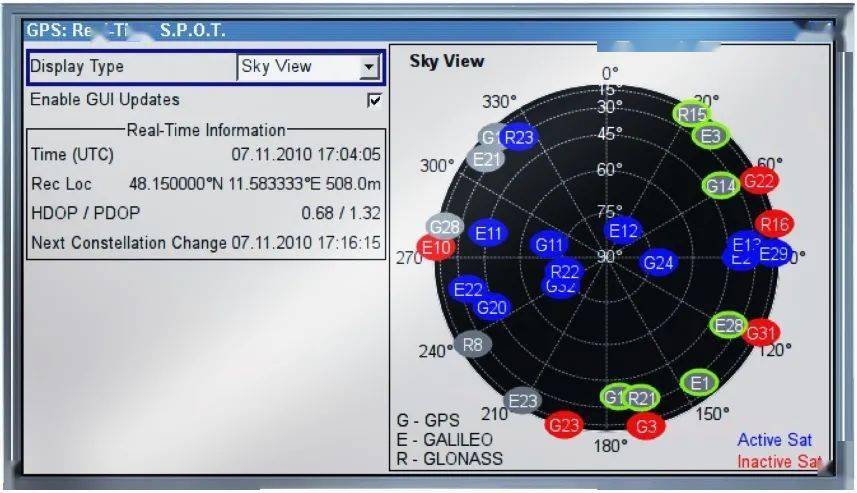Screen dimensions: 857x493
Task: Select satellite R15 in sky view
Action: [692, 114]
